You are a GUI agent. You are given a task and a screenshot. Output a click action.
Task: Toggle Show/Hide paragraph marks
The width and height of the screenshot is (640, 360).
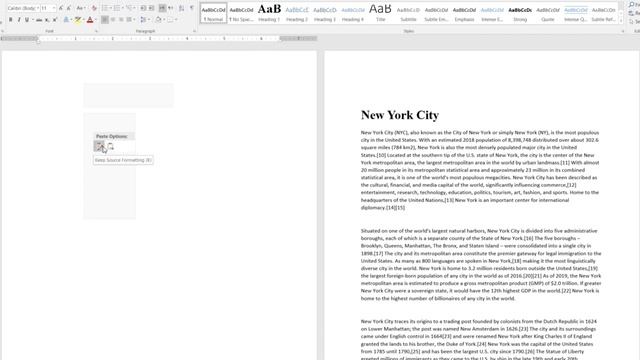point(191,8)
